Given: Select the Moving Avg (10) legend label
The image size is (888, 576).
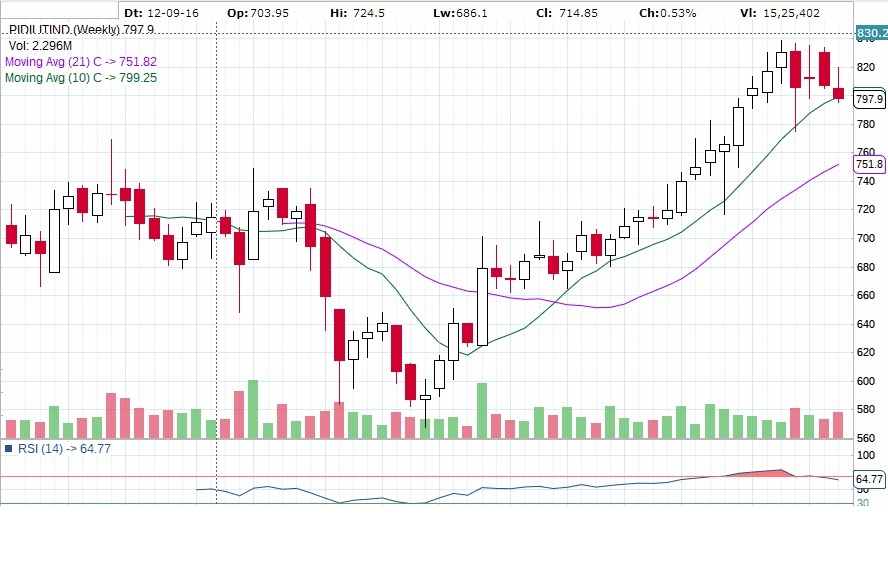Looking at the screenshot, I should [x=81, y=78].
